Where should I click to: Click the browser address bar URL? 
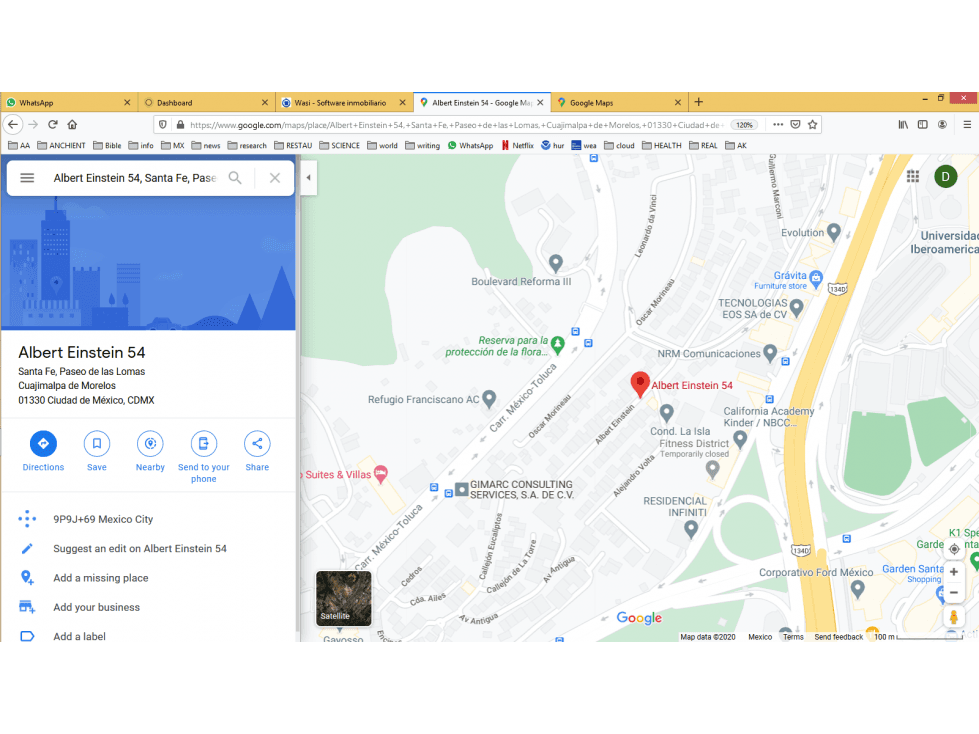pyautogui.click(x=456, y=125)
